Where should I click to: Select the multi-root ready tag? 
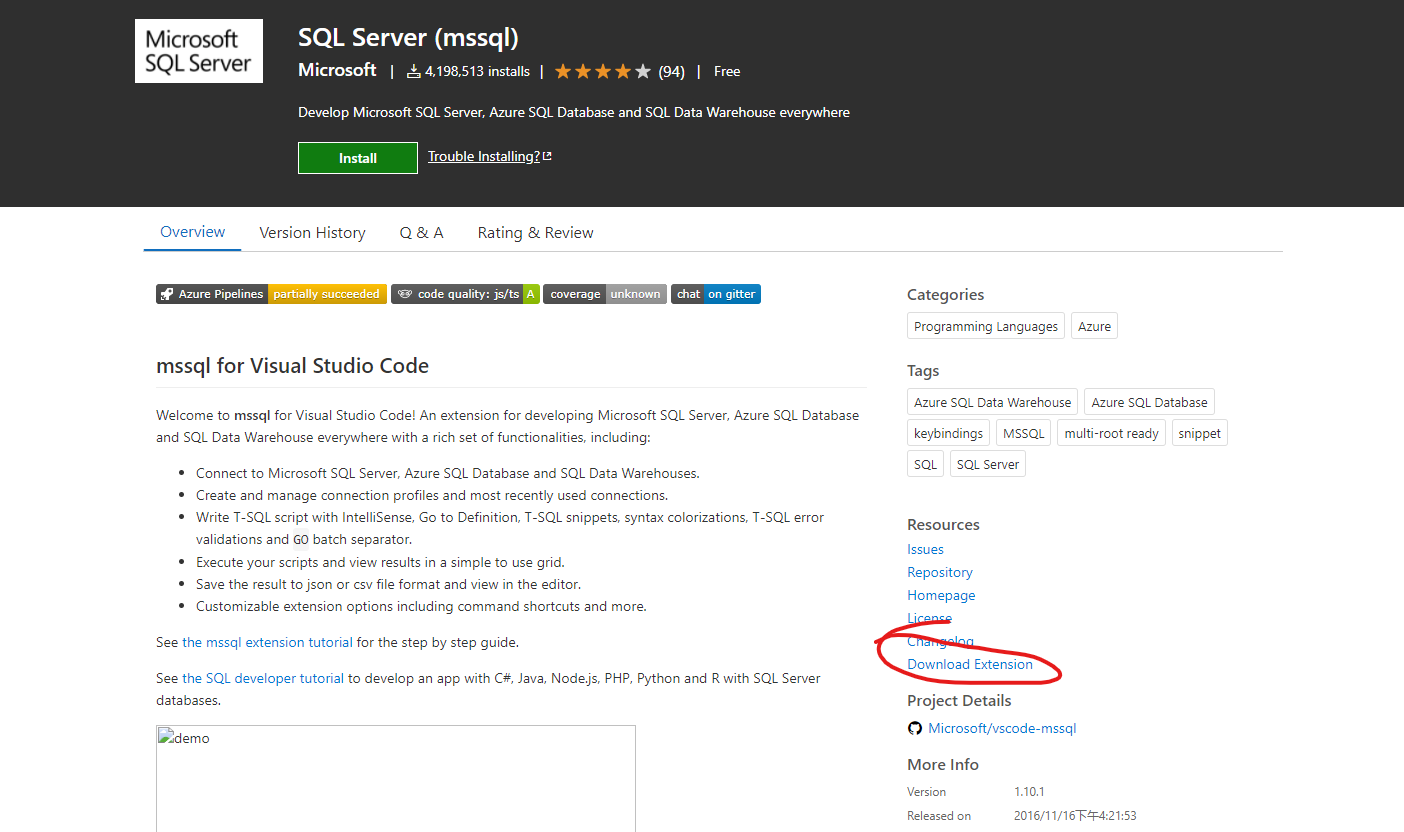tap(1111, 433)
